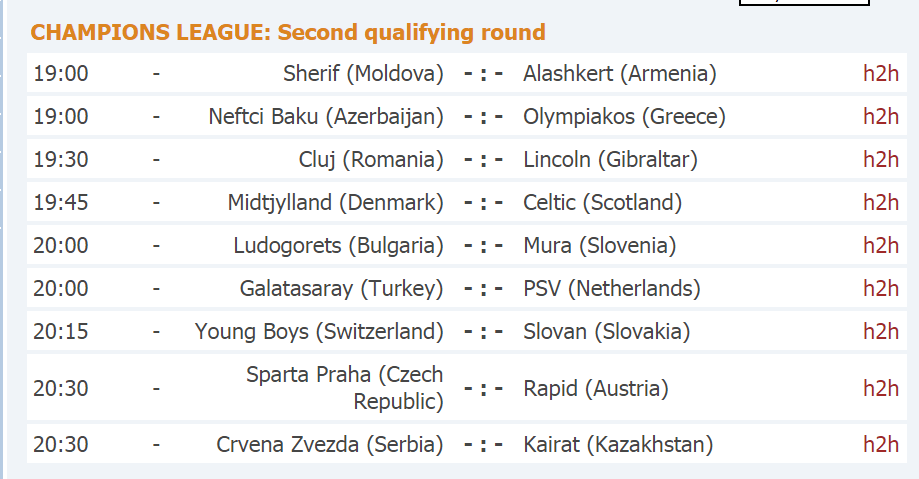The width and height of the screenshot is (919, 479).
Task: Open h2h for Galatasaray vs PSV
Action: click(881, 288)
